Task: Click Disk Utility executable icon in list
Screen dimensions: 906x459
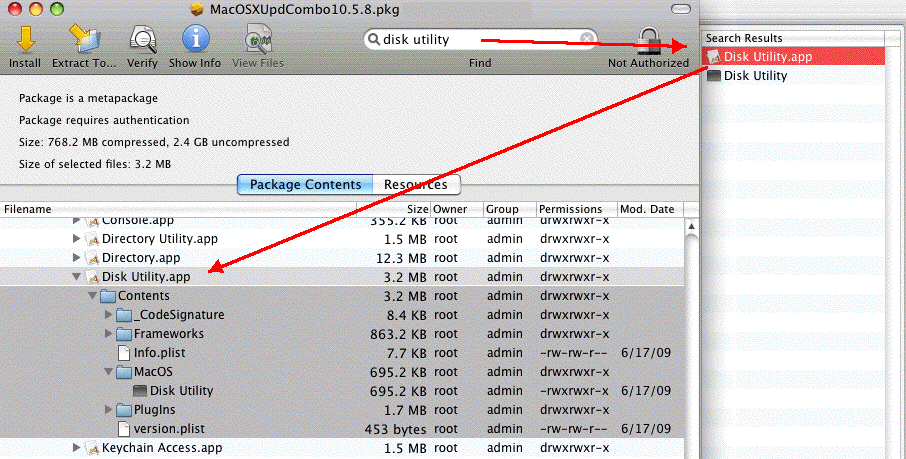Action: click(140, 391)
